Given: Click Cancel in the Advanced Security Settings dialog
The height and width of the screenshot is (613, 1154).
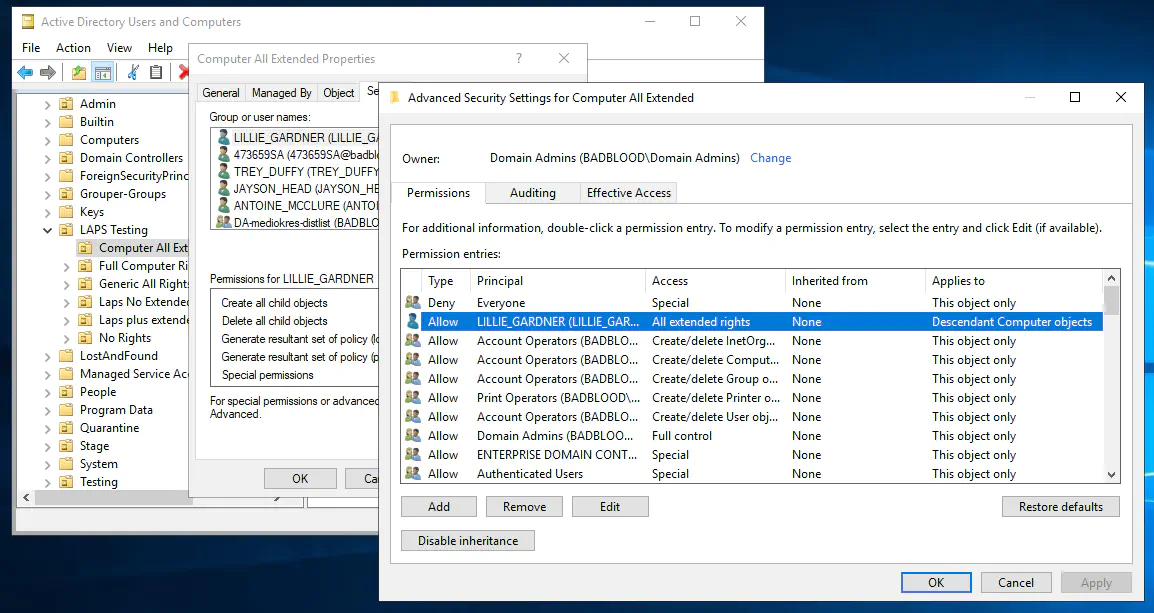Looking at the screenshot, I should [1016, 582].
